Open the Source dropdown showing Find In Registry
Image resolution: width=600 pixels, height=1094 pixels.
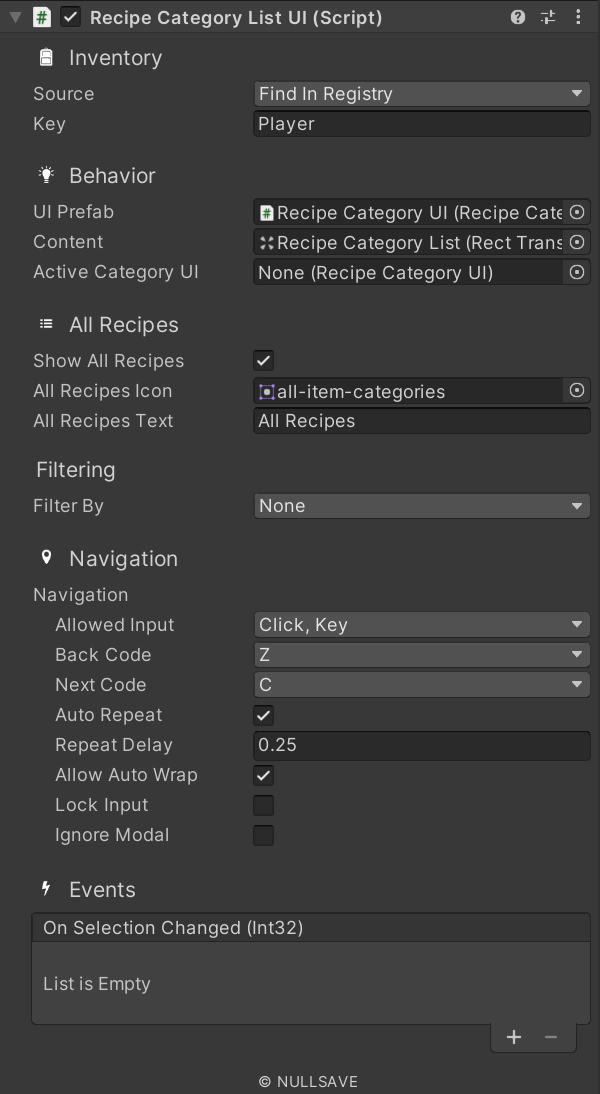[420, 93]
